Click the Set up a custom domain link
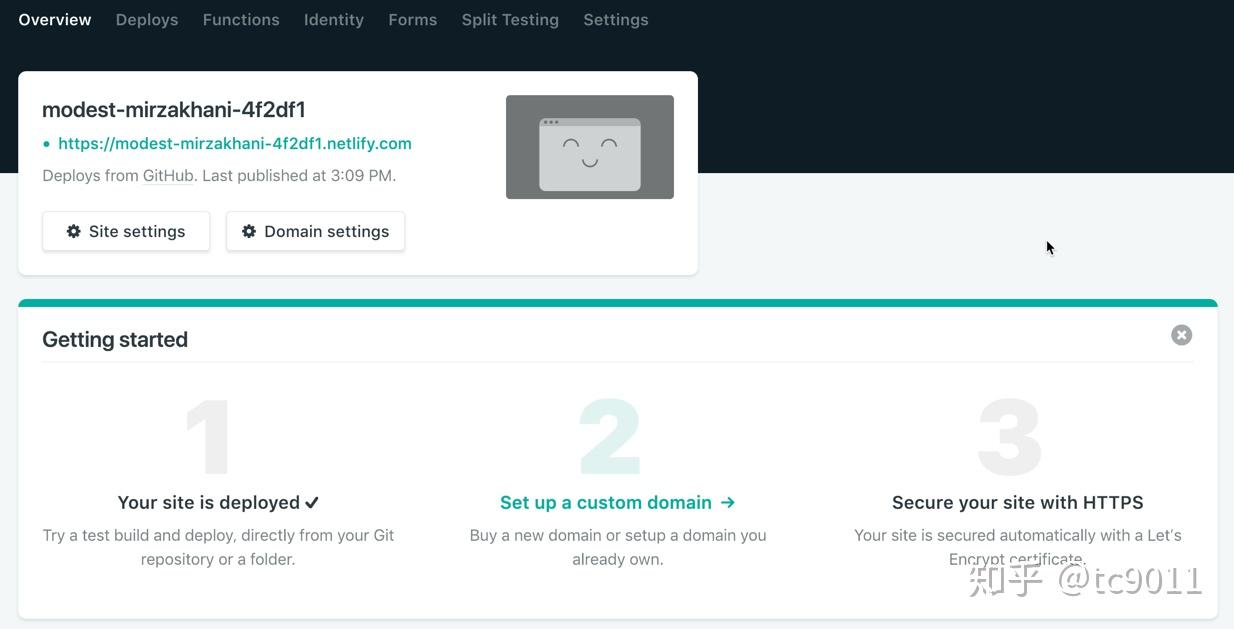This screenshot has height=629, width=1234. 606,502
